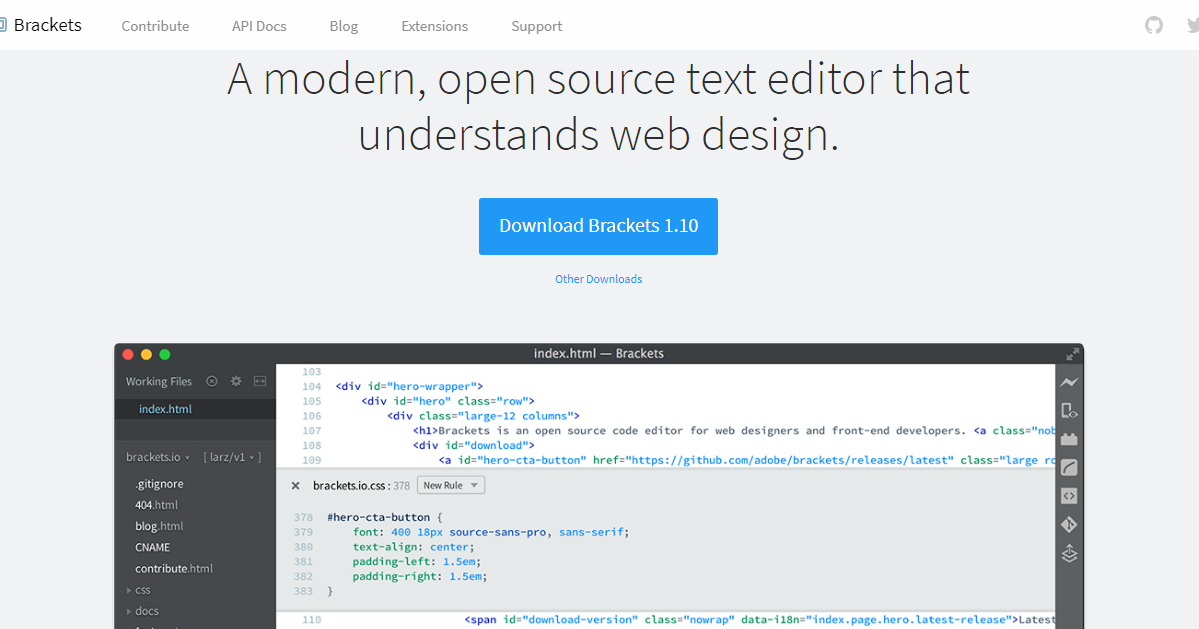
Task: Click the main headline text
Action: 599,107
